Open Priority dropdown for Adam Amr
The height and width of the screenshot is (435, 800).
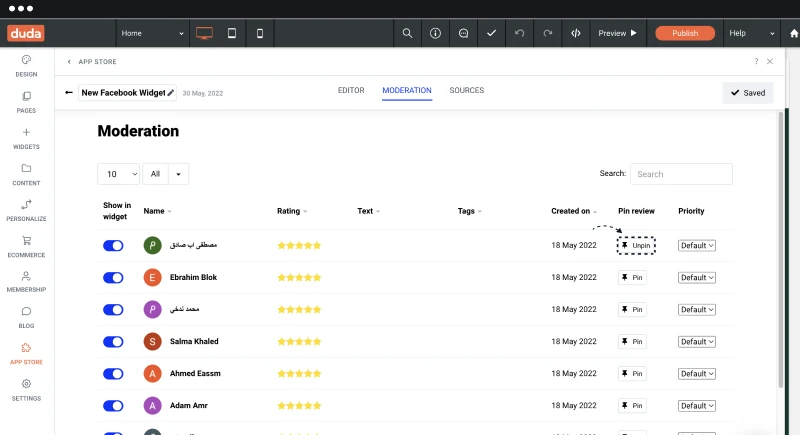(x=696, y=406)
